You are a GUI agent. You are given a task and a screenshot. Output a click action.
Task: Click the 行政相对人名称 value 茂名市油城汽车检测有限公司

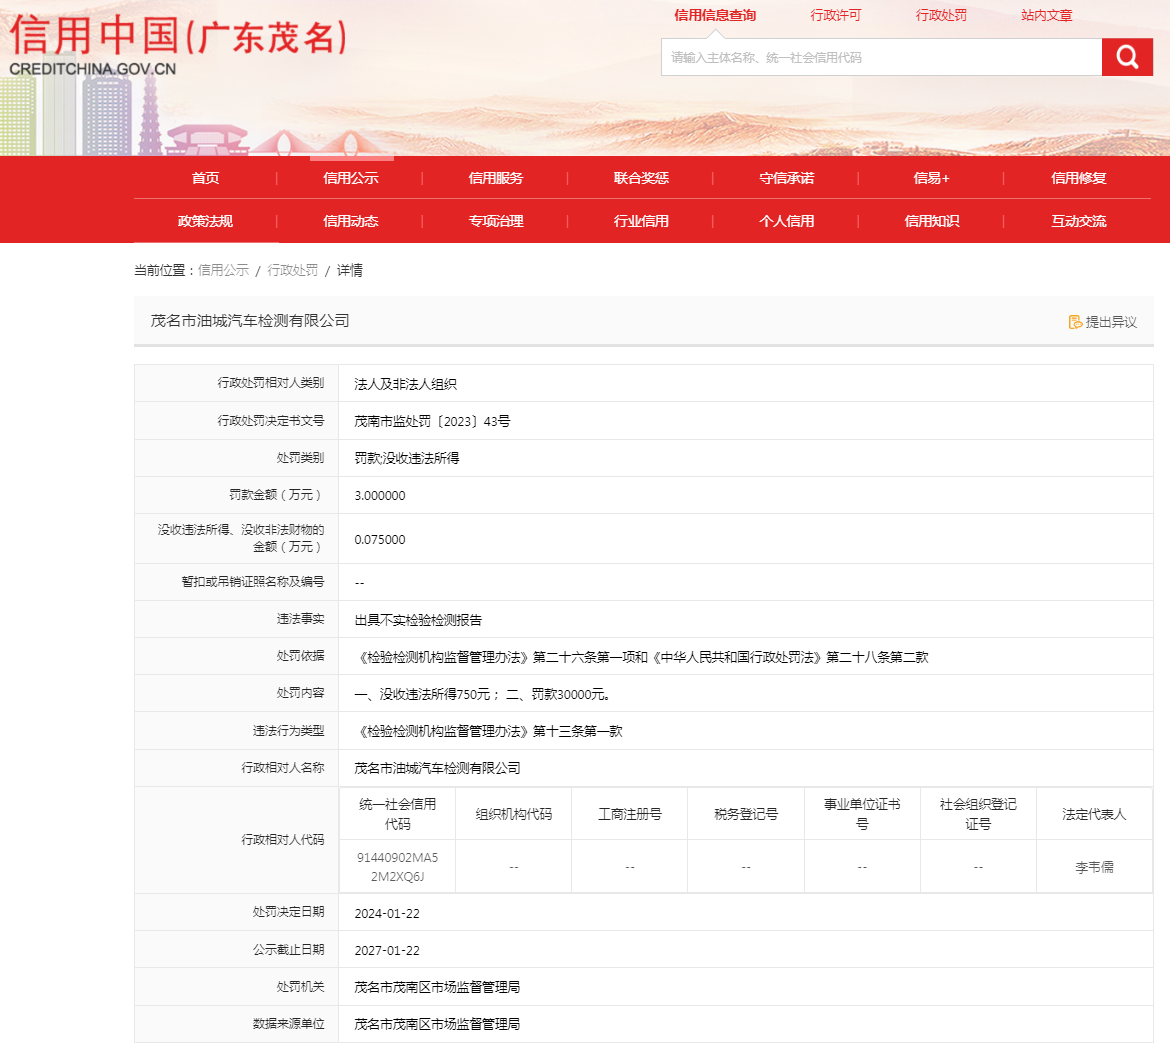[x=437, y=768]
